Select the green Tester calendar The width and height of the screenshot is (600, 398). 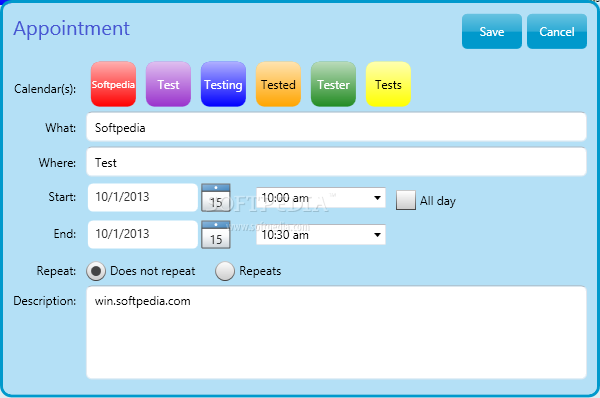tap(333, 84)
